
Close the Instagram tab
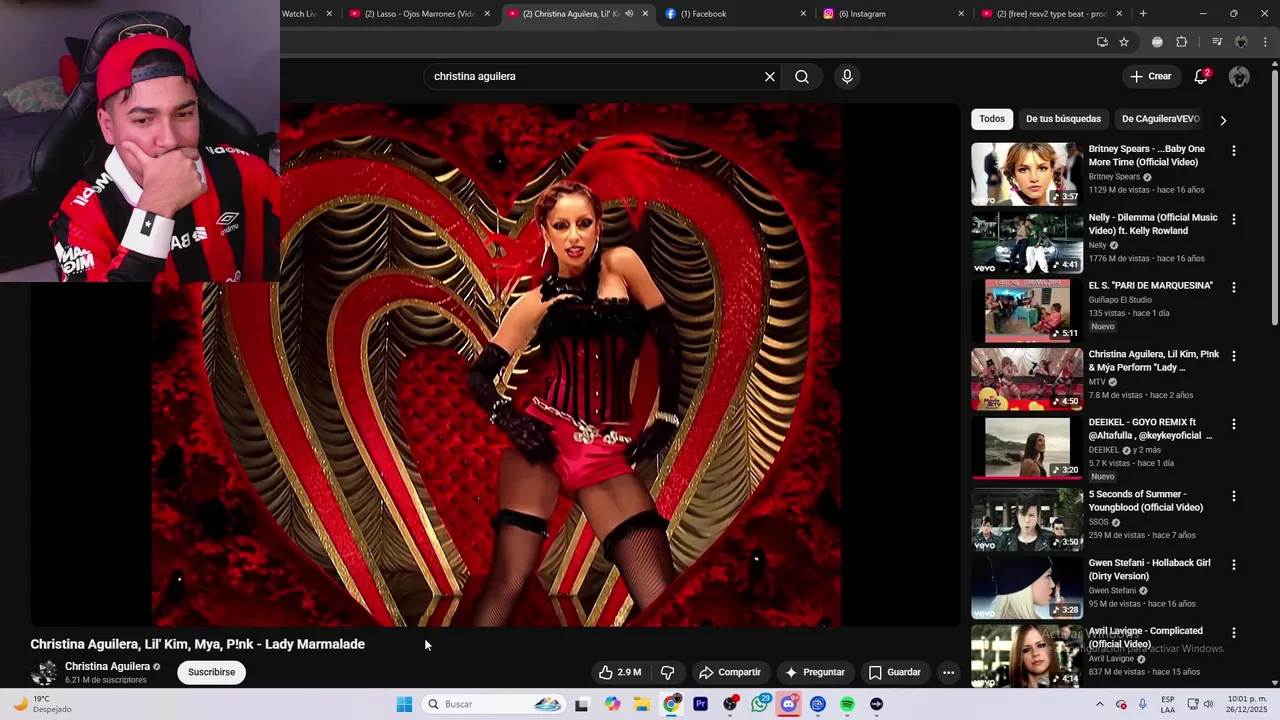coord(961,14)
